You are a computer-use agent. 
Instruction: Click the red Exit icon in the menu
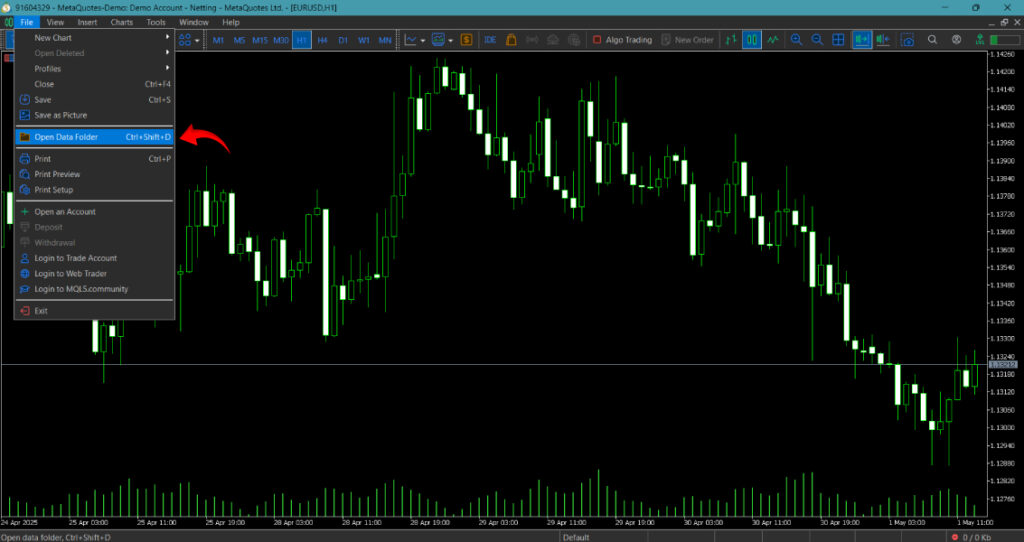click(25, 311)
